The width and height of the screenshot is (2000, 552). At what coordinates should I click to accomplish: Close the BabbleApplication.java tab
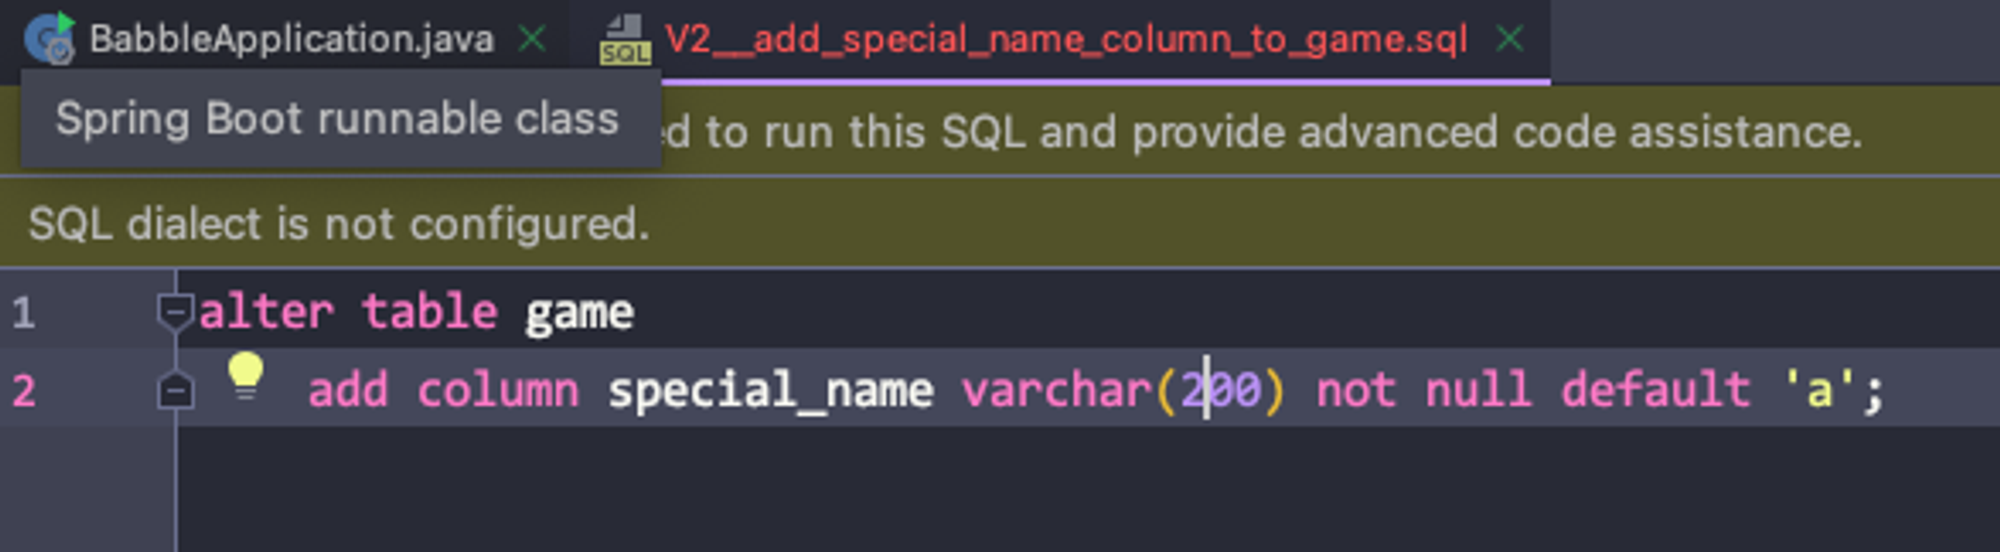[532, 39]
